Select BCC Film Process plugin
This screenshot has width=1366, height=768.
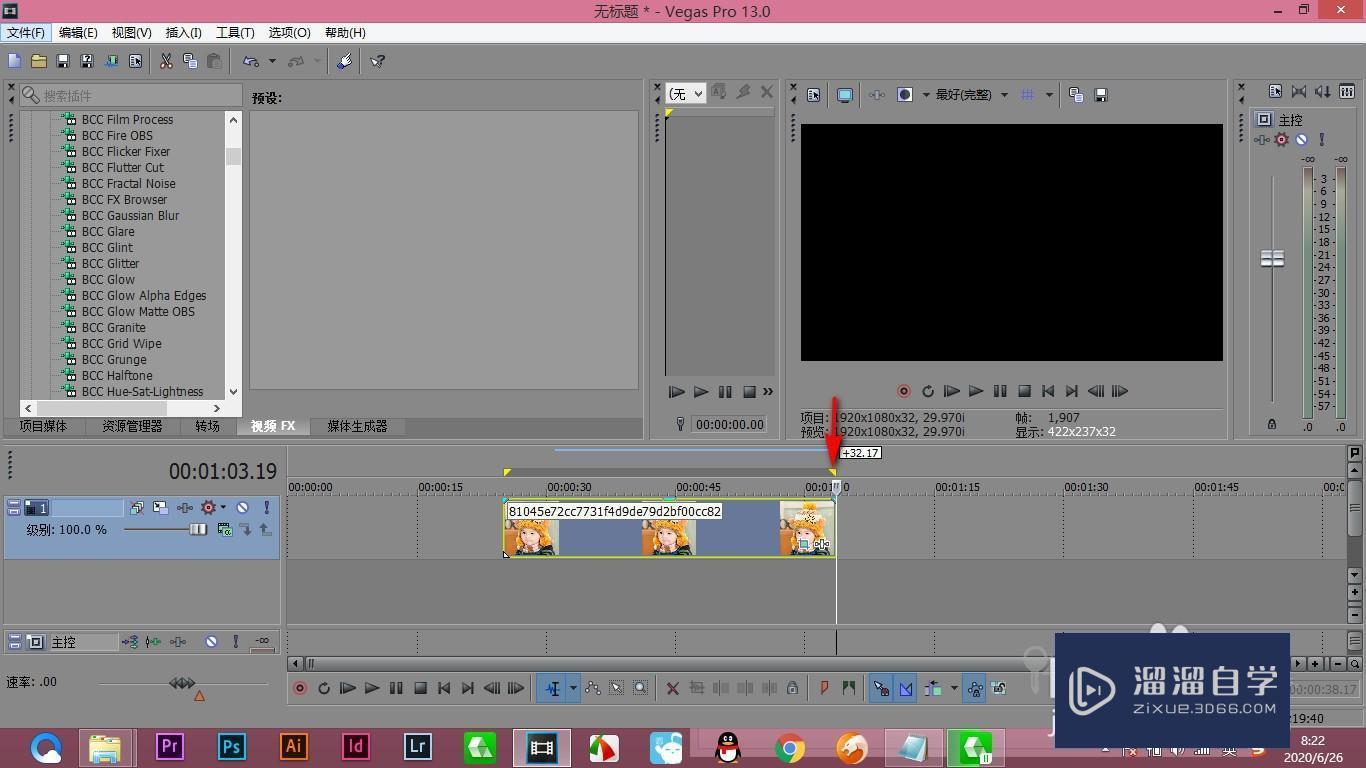point(127,120)
